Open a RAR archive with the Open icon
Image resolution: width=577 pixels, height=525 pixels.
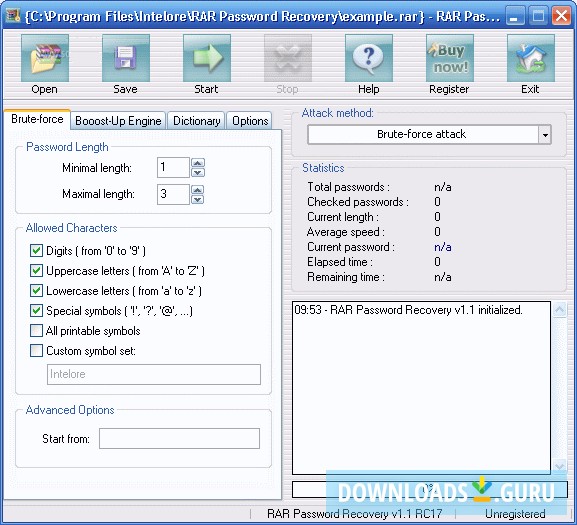(45, 58)
